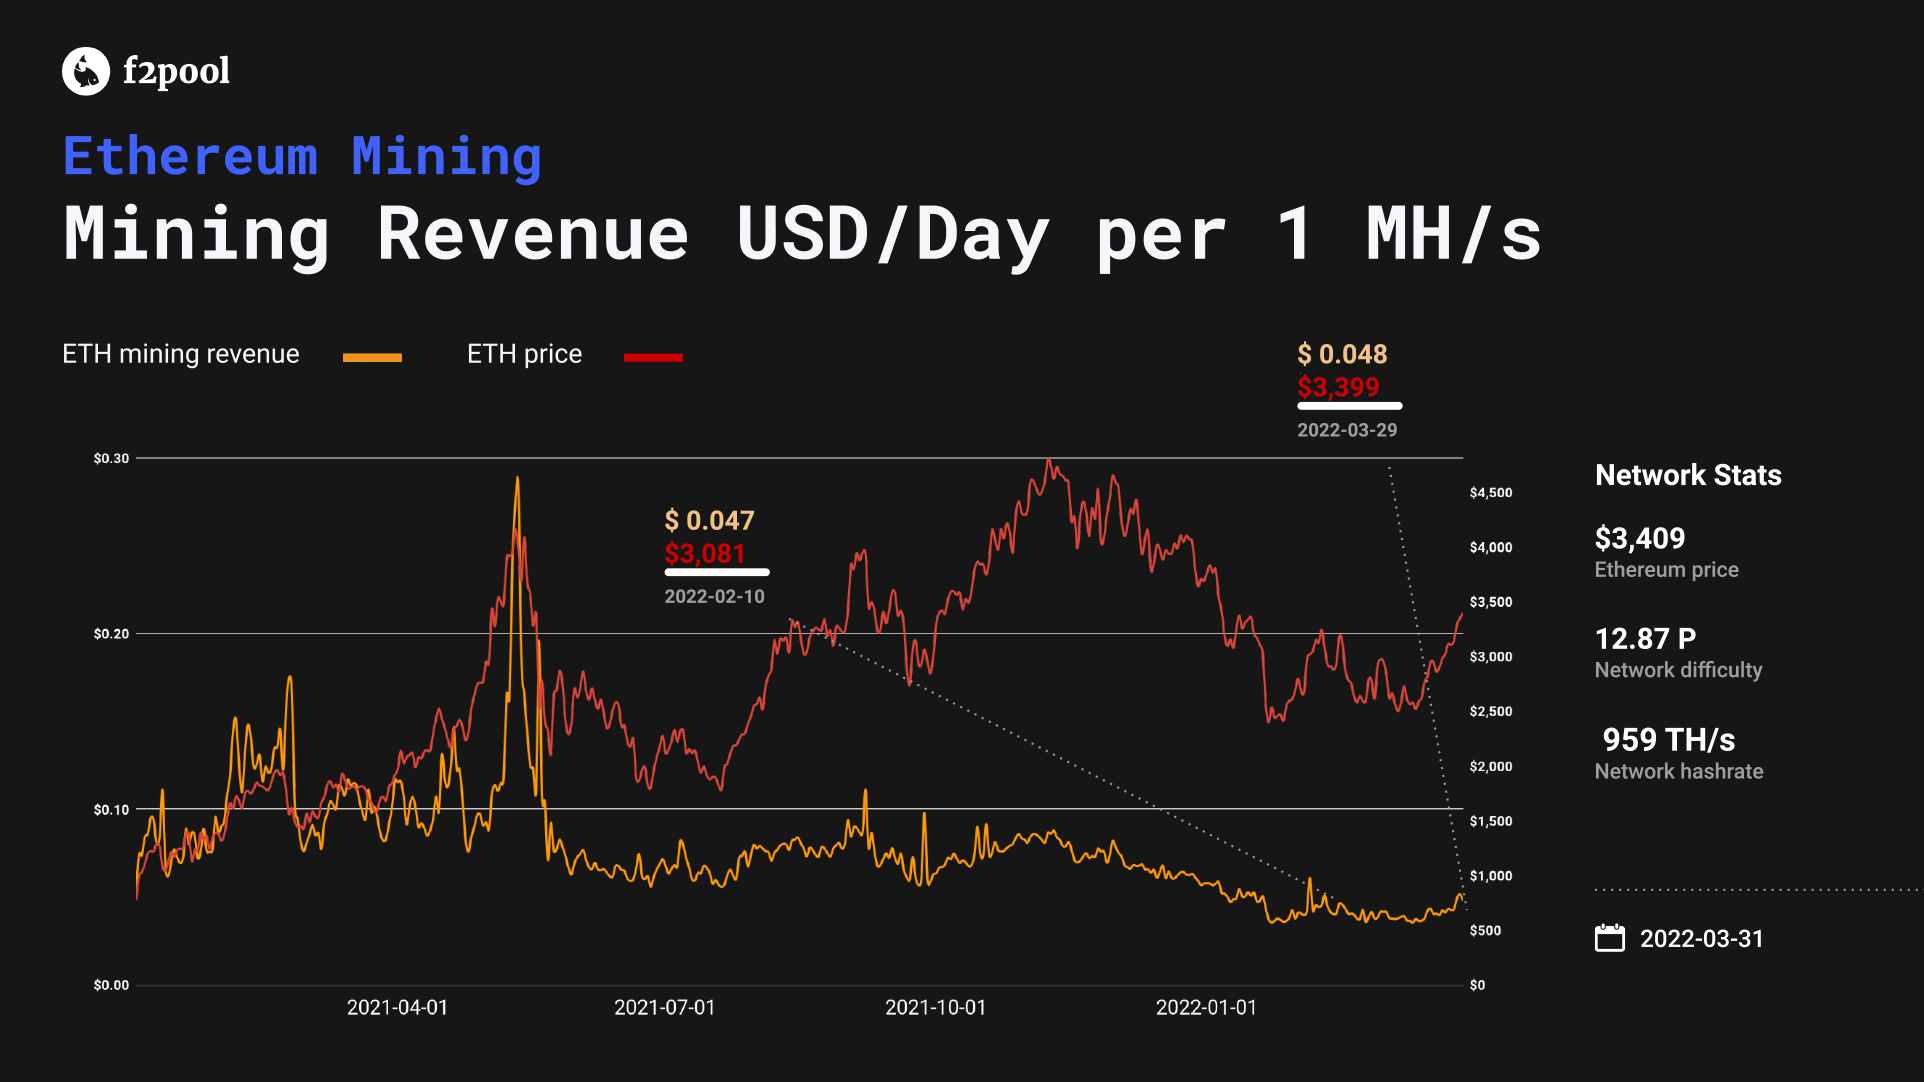Click the $0 right axis label
This screenshot has width=1924, height=1082.
point(1477,985)
